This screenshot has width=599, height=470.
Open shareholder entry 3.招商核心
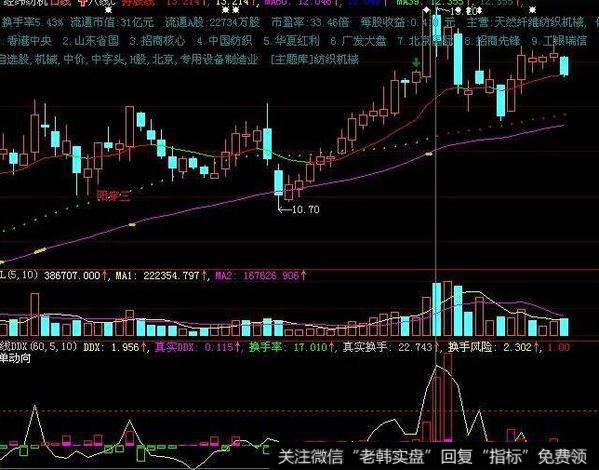coord(157,41)
